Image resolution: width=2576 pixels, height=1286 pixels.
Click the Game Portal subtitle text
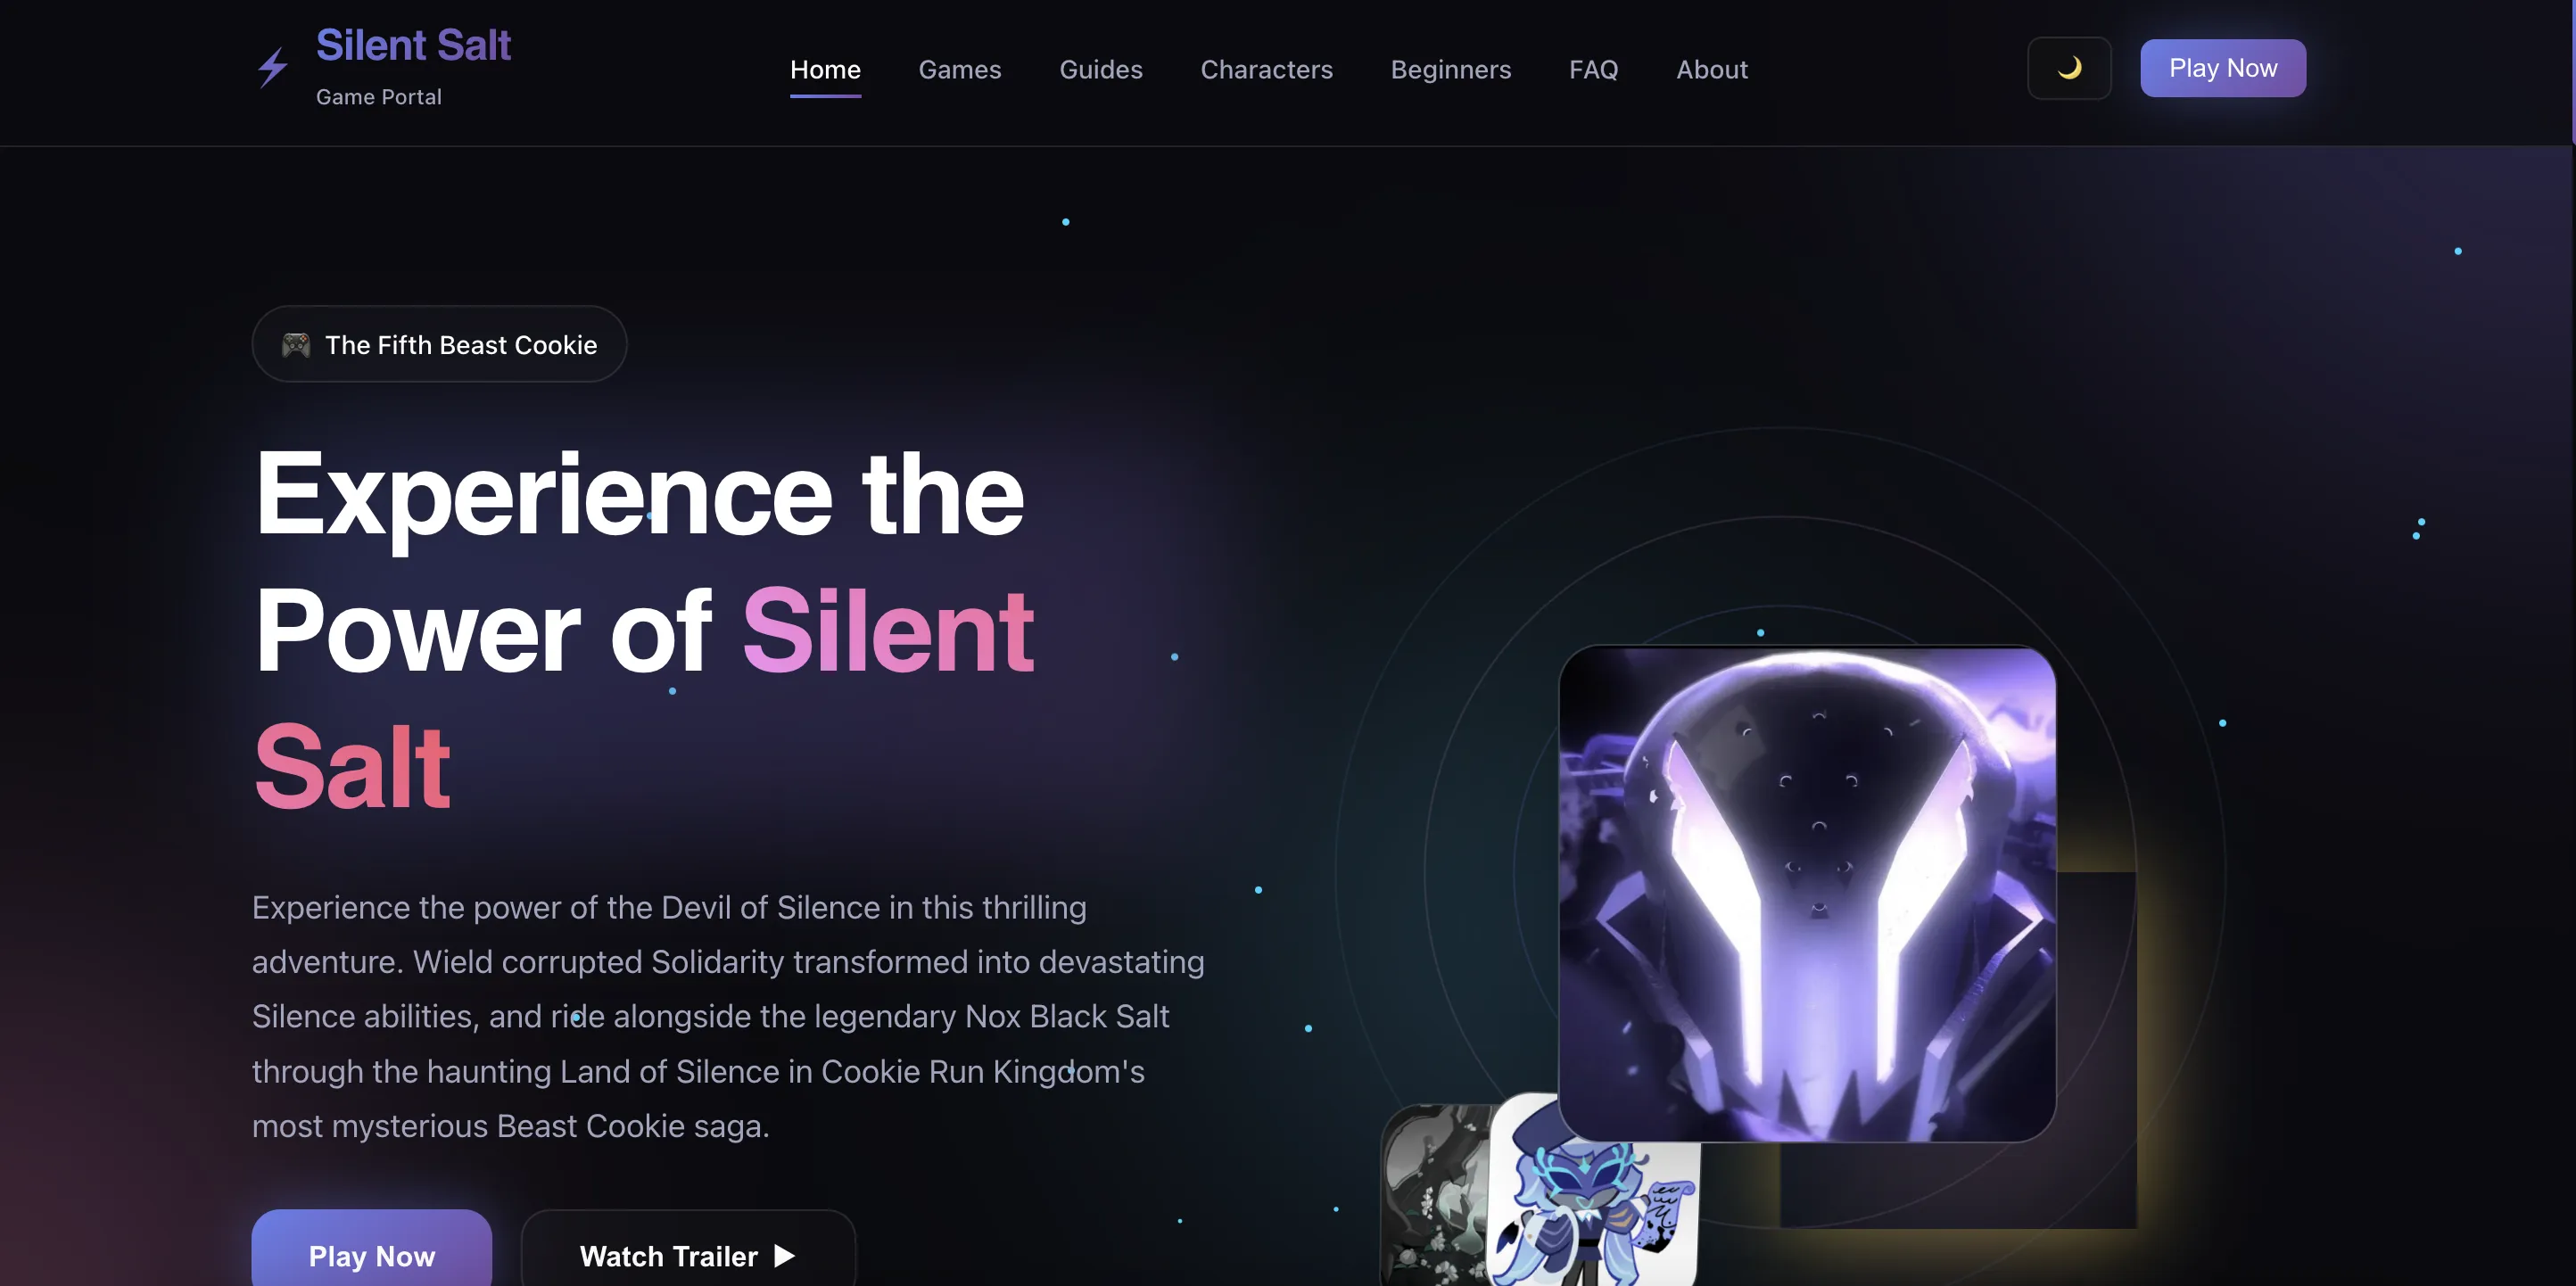[378, 97]
